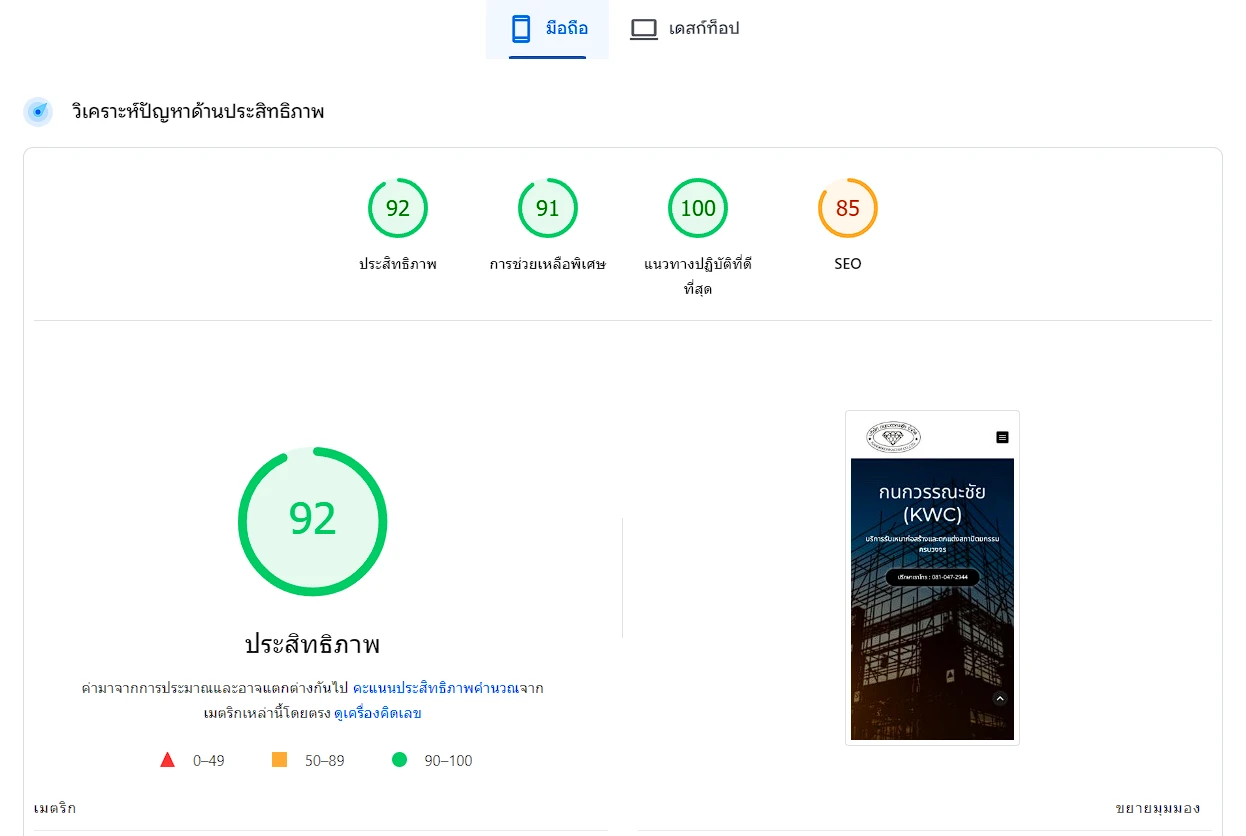The image size is (1246, 836).
Task: Expand metrics with ขยายมุมมอง
Action: coord(1157,808)
